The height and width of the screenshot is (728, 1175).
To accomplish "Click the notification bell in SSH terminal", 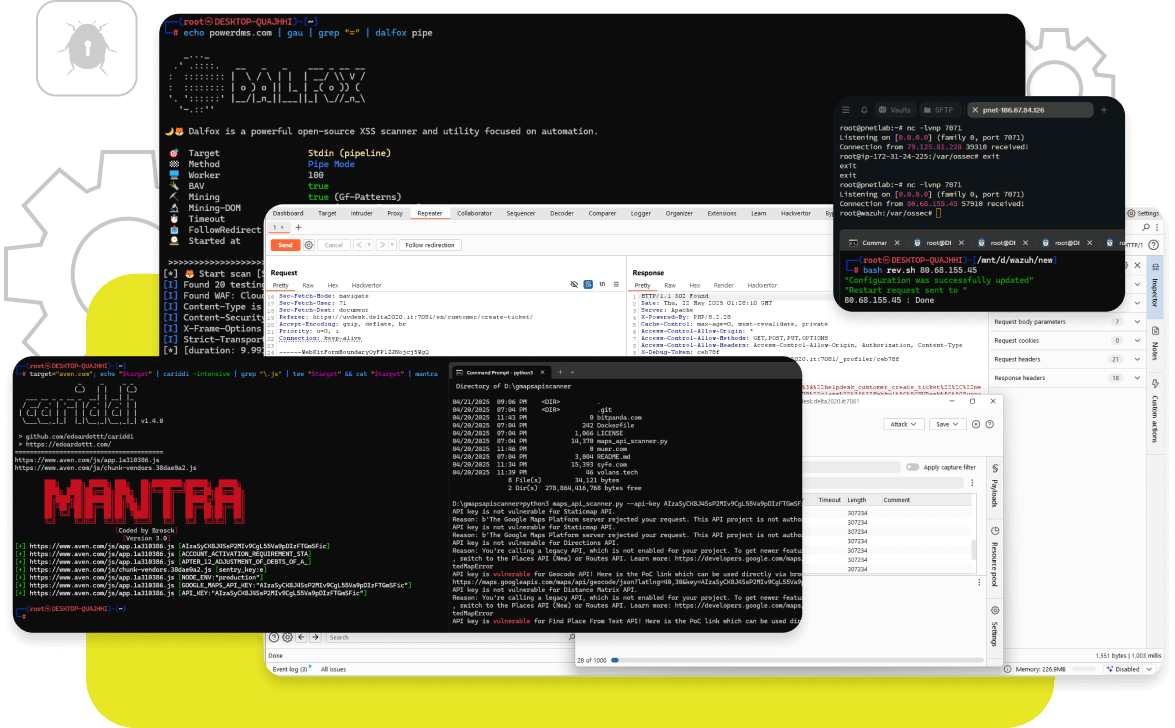I will pos(864,109).
